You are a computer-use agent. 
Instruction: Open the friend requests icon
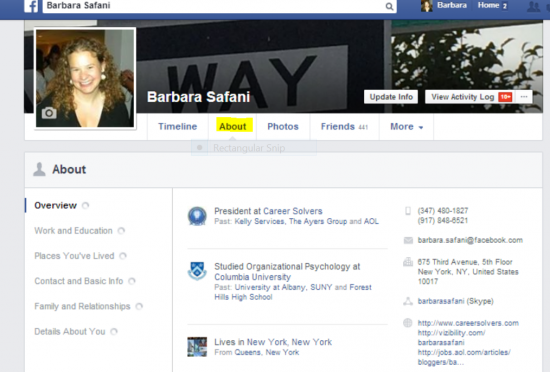click(533, 6)
